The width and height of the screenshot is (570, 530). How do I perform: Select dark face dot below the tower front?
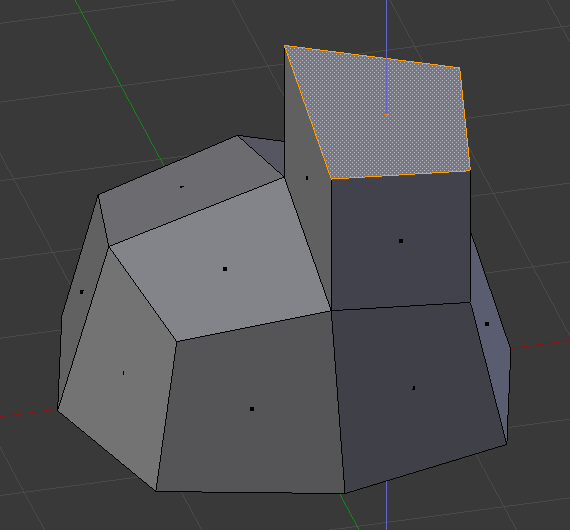click(413, 388)
